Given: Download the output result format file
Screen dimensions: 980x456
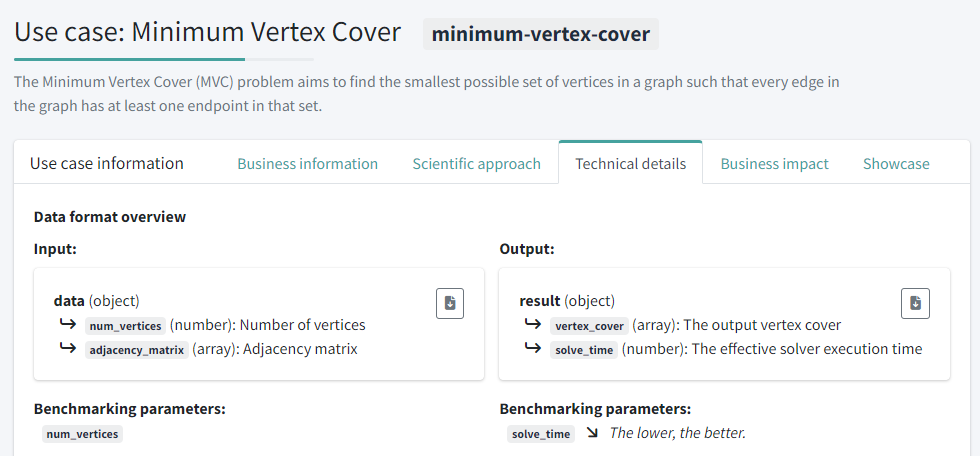Looking at the screenshot, I should [x=915, y=303].
